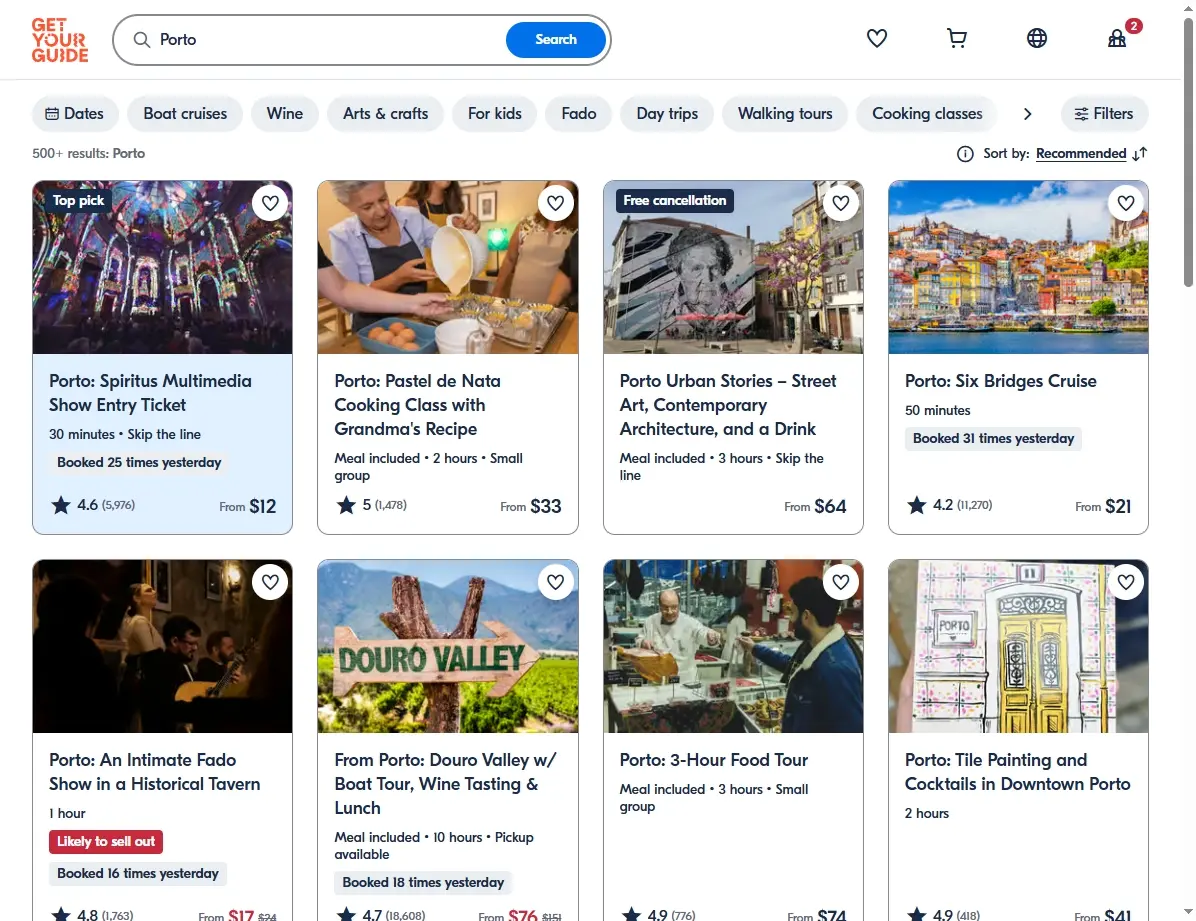The width and height of the screenshot is (1196, 921).
Task: Favorite the Porto Urban Stories tour
Action: click(x=841, y=203)
